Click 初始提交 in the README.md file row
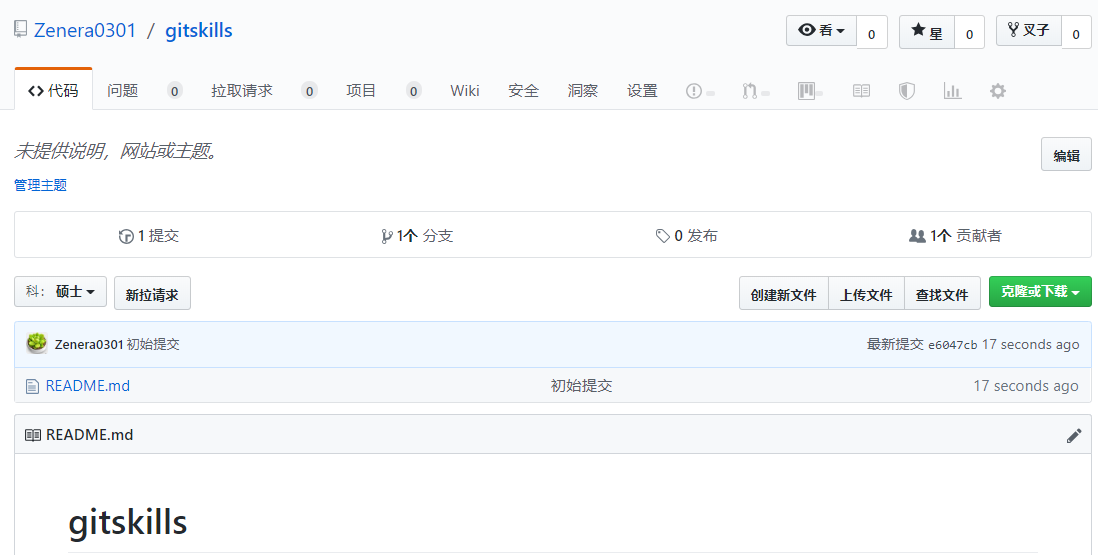The height and width of the screenshot is (555, 1098). click(581, 386)
